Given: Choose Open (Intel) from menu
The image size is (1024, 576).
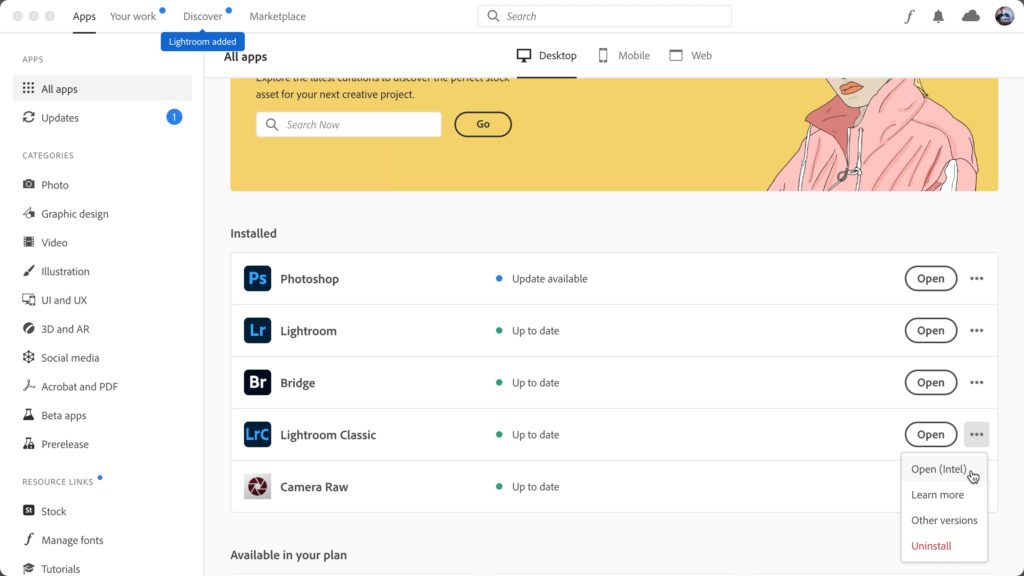Looking at the screenshot, I should (944, 469).
